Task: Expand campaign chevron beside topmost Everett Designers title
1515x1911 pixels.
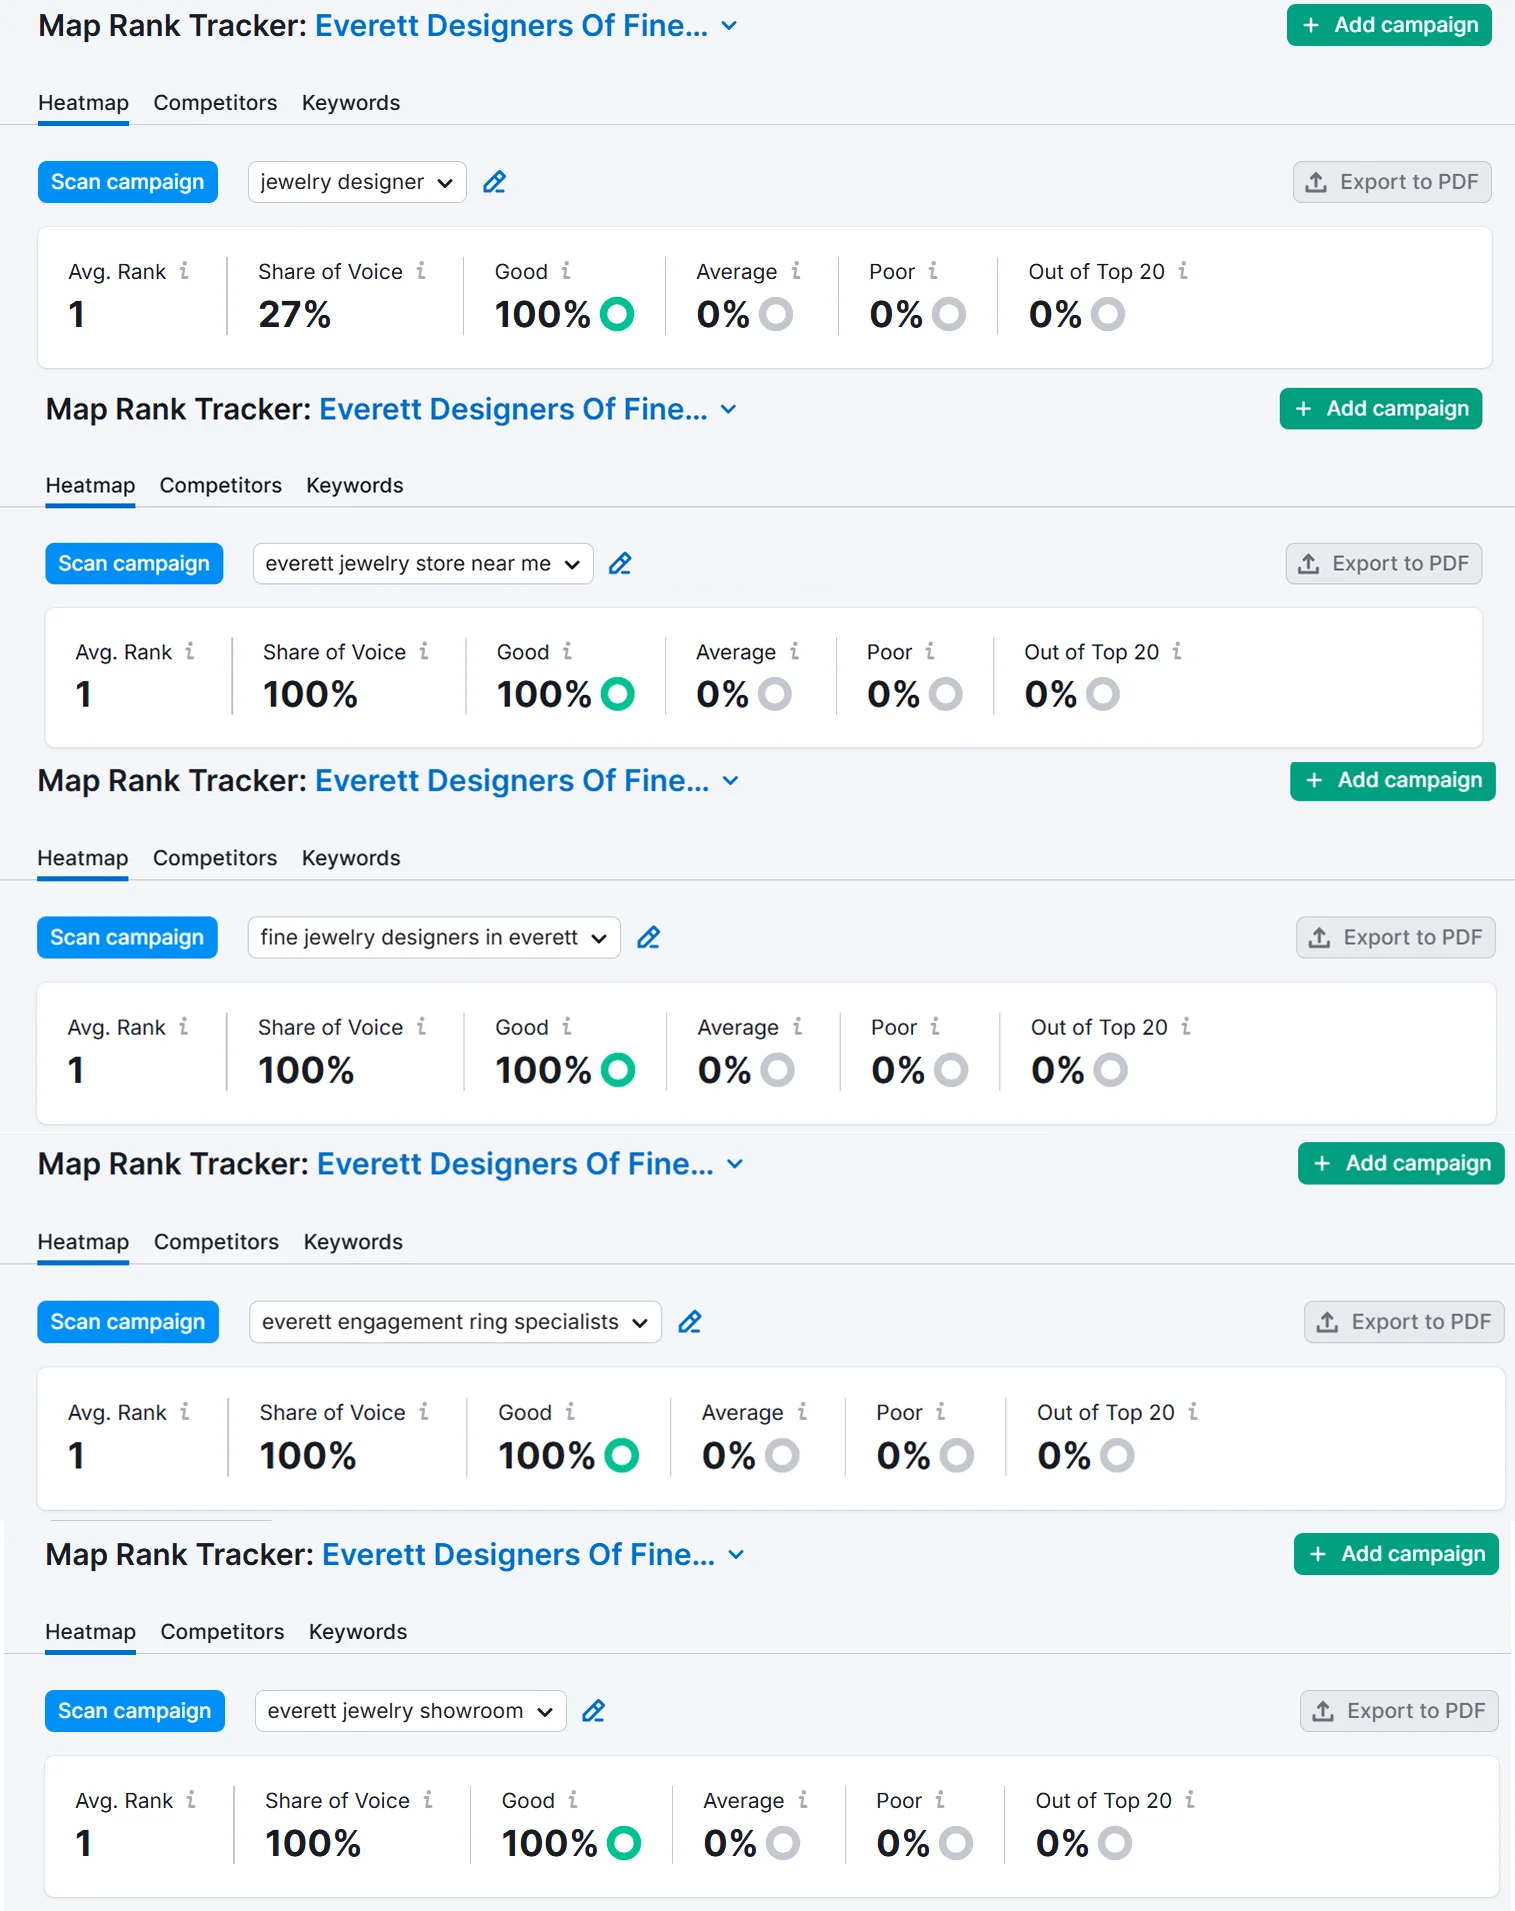Action: point(730,26)
